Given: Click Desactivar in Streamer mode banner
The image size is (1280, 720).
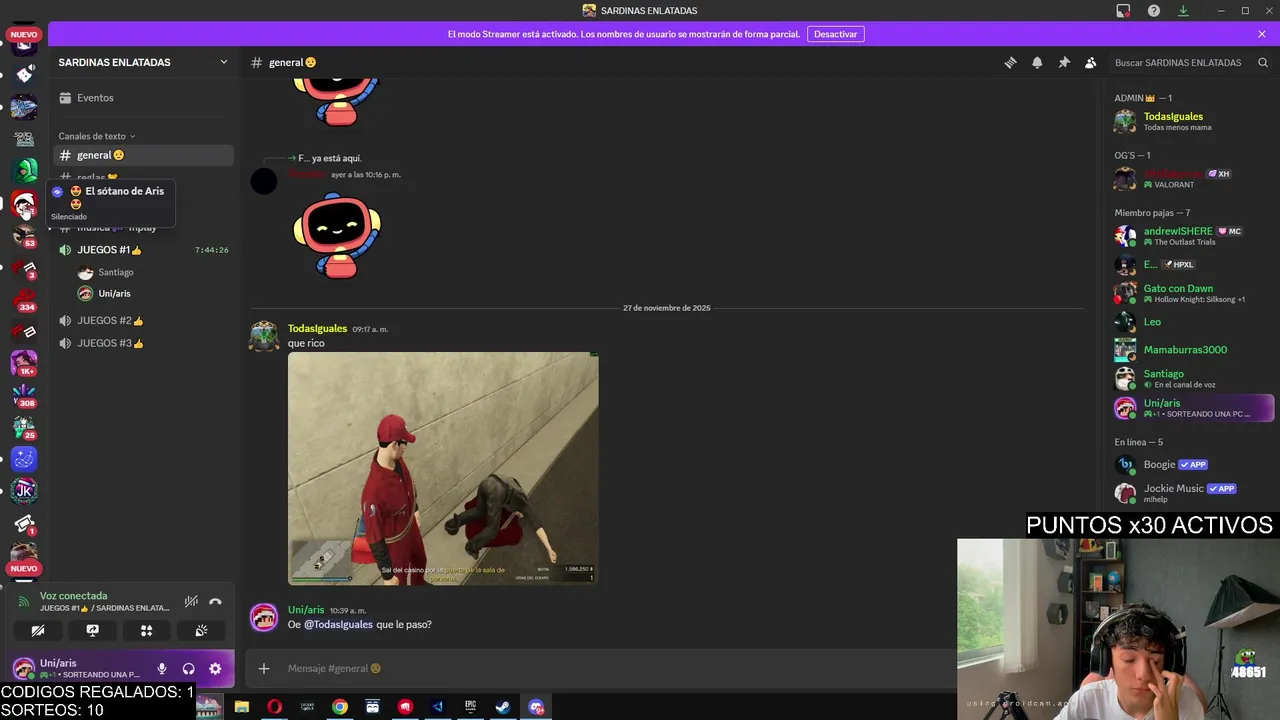Looking at the screenshot, I should tap(836, 34).
